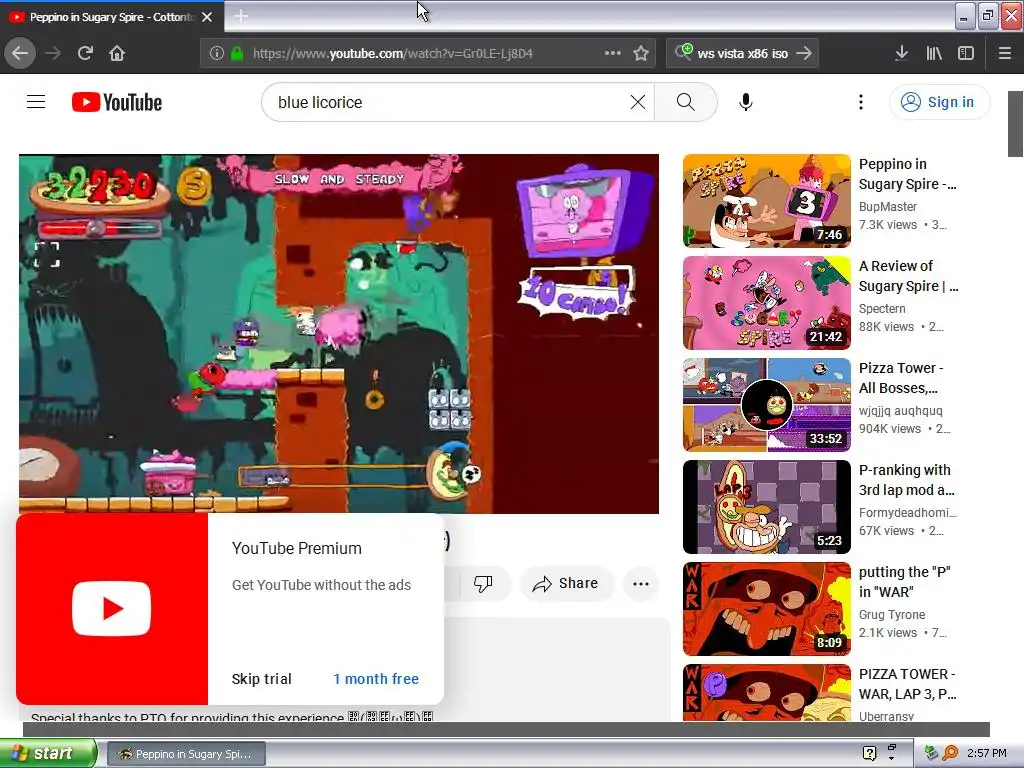Click the video player area

click(x=338, y=334)
